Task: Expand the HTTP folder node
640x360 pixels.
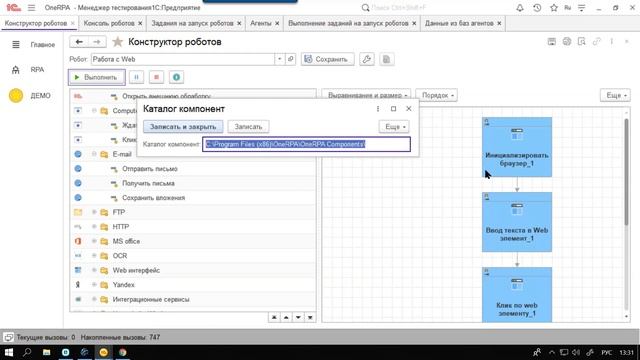Action: click(x=94, y=227)
